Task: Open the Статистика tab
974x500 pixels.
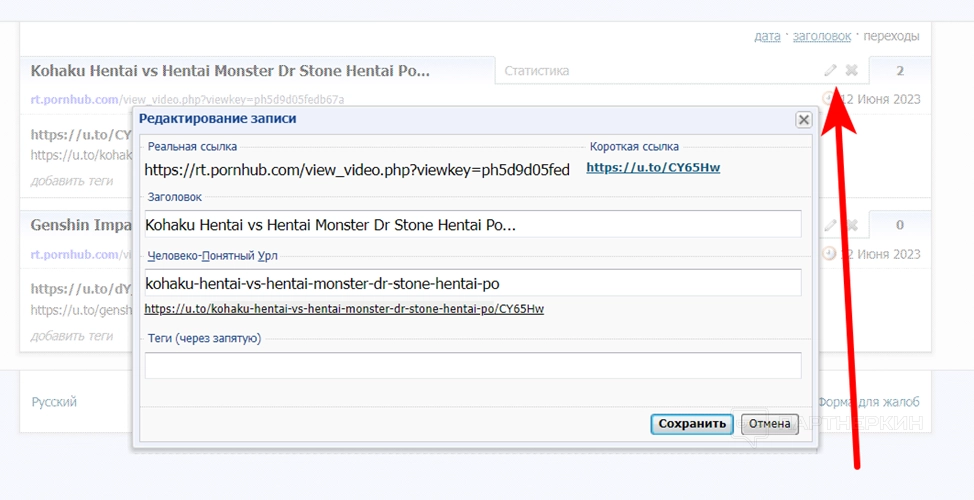Action: (x=537, y=71)
